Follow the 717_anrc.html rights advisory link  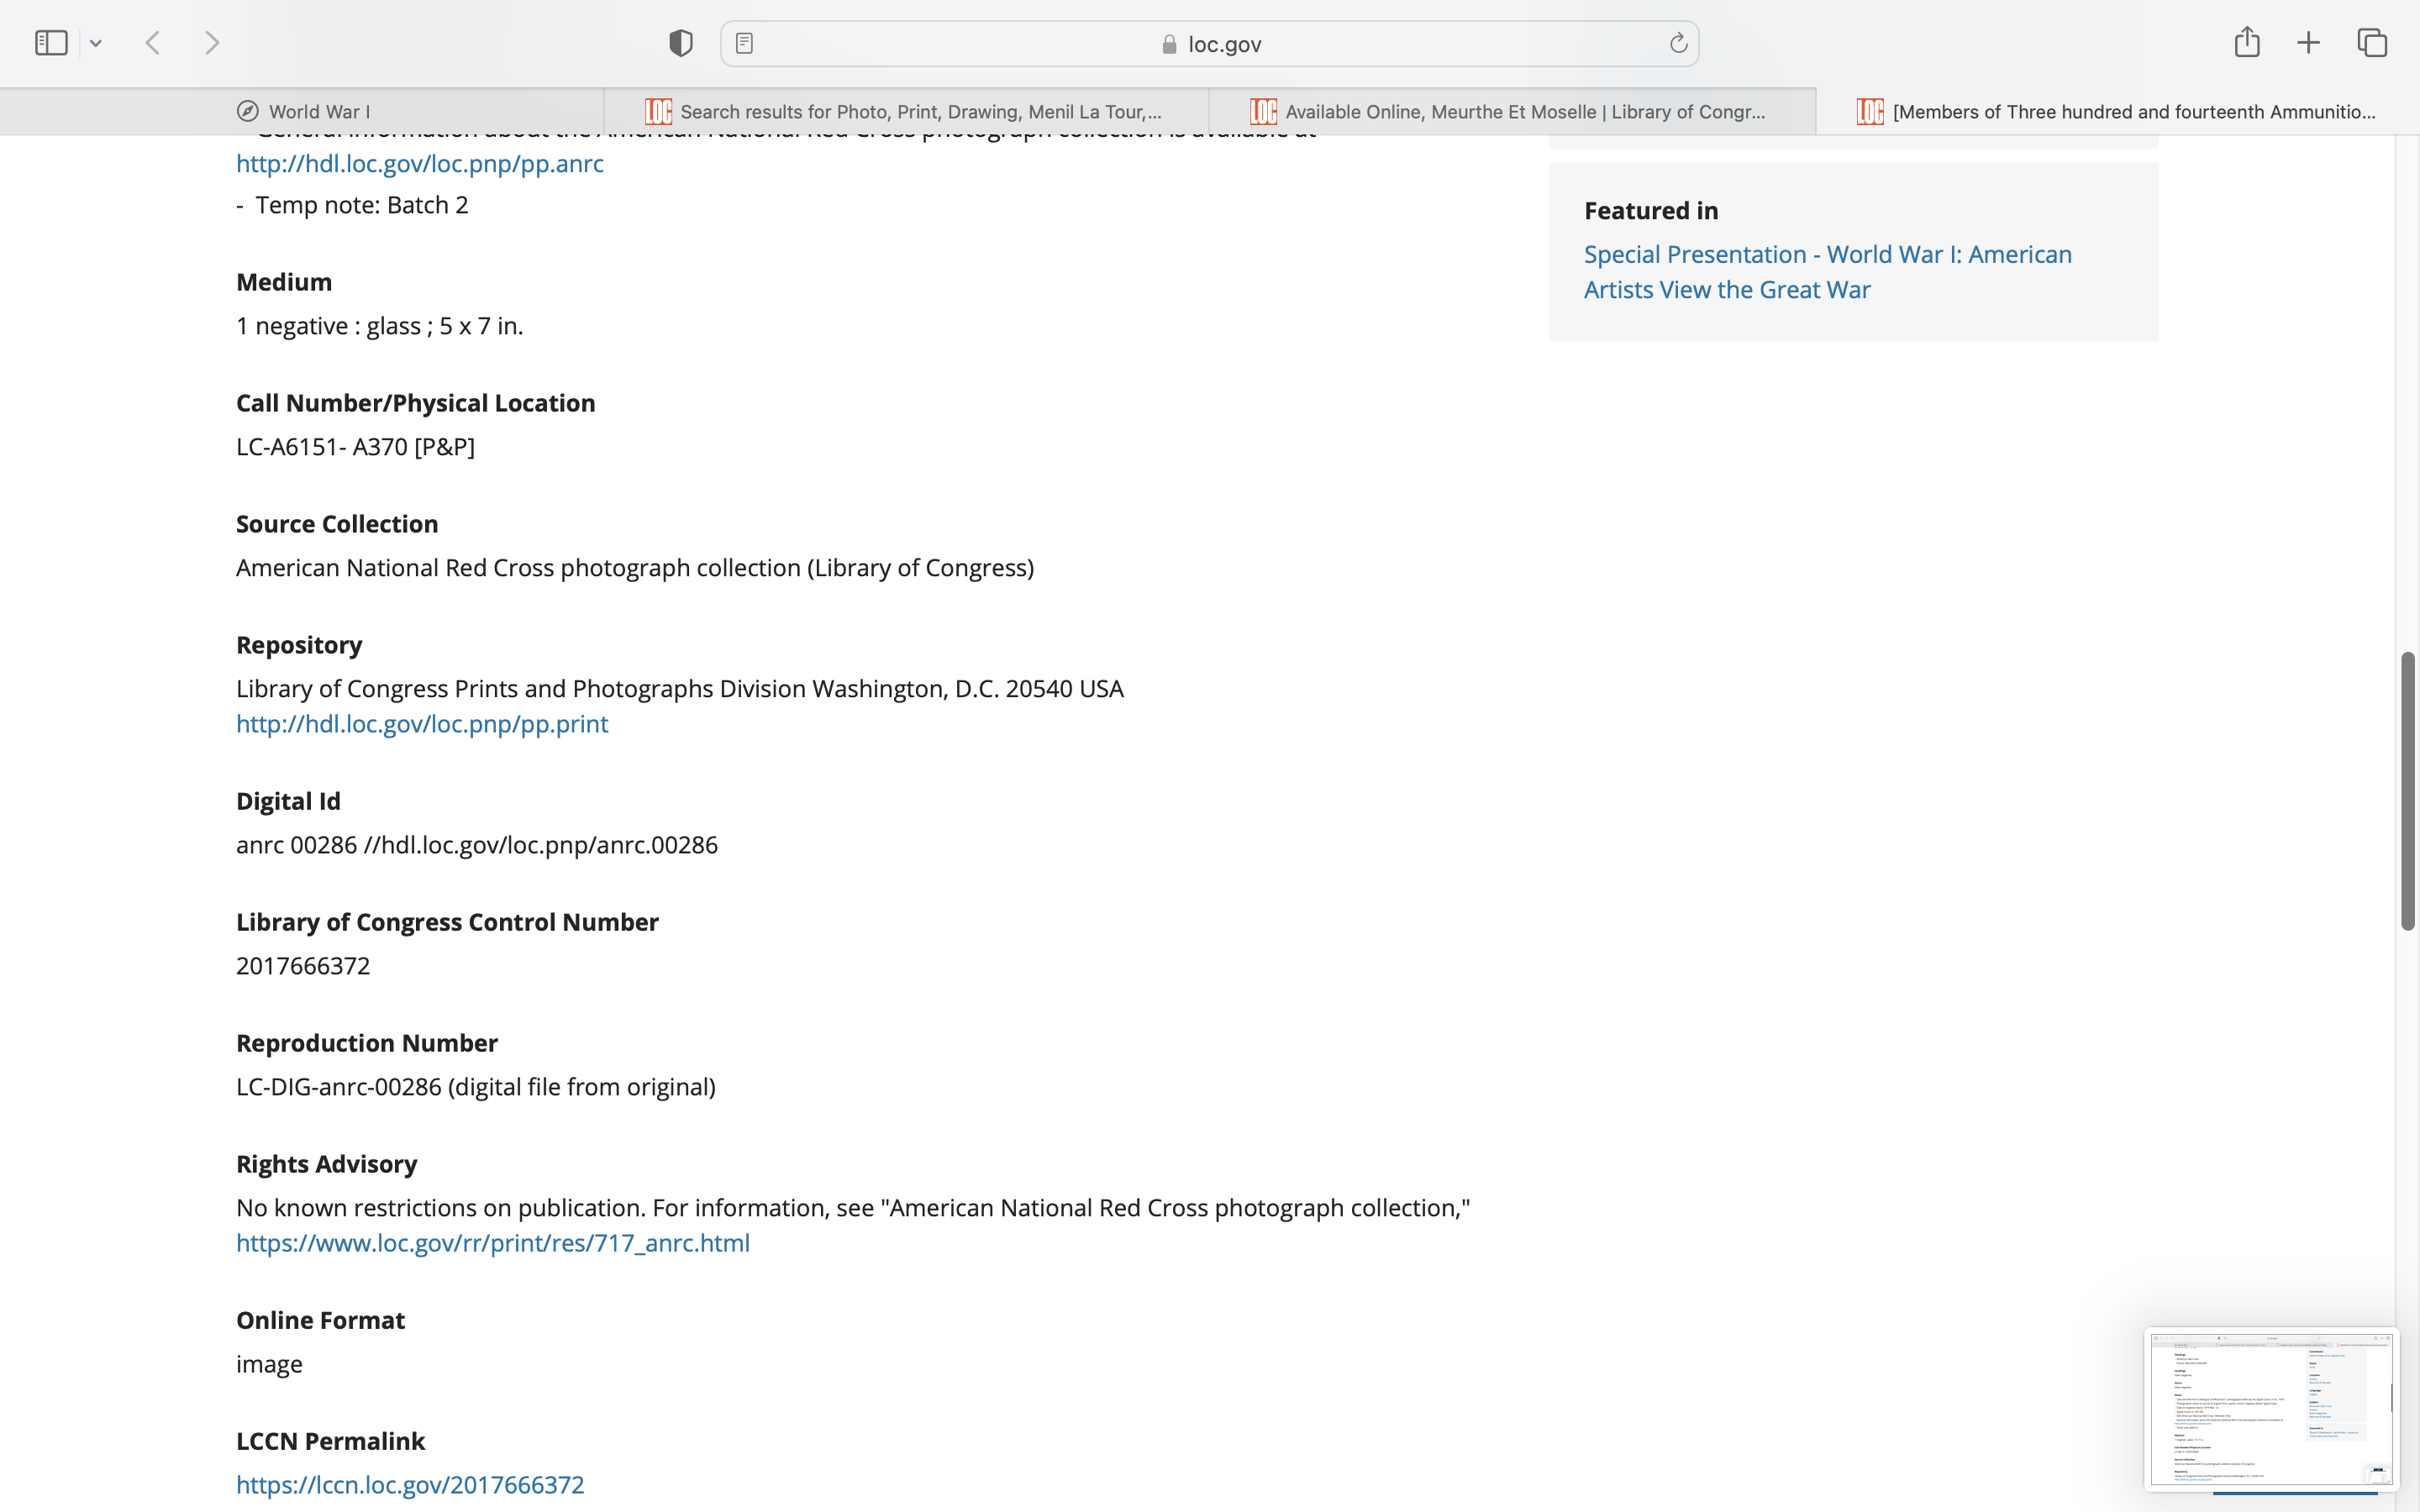pos(493,1242)
